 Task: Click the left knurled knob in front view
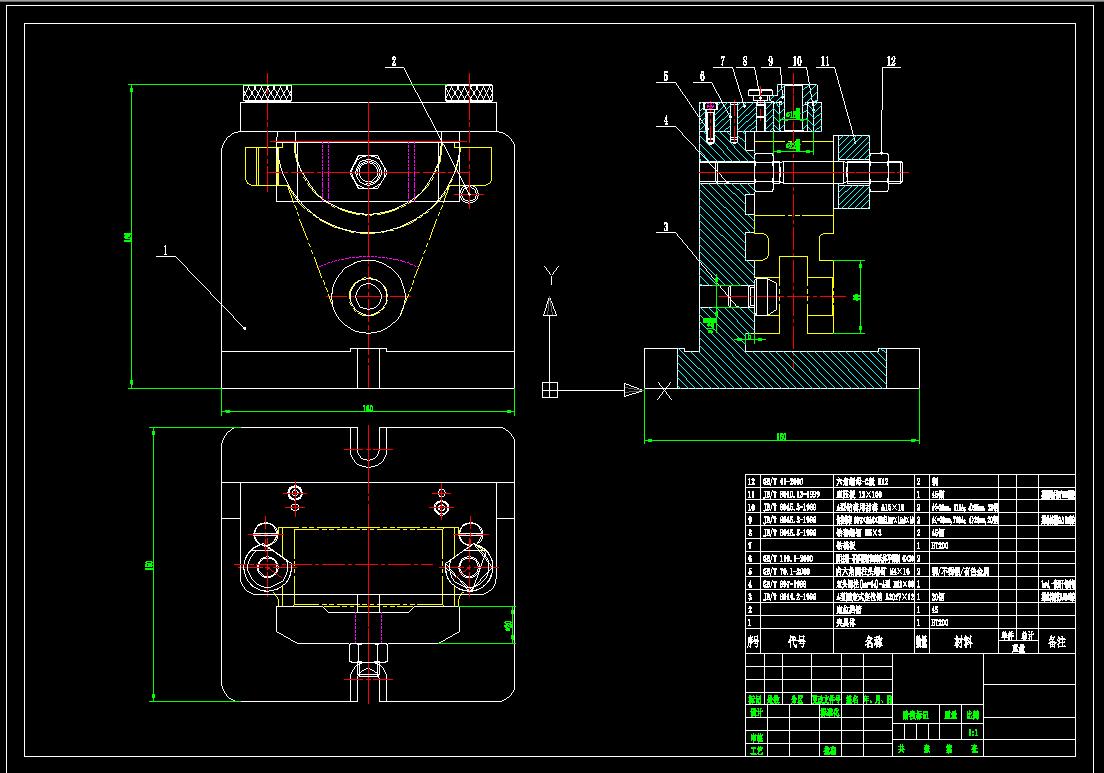click(x=268, y=93)
